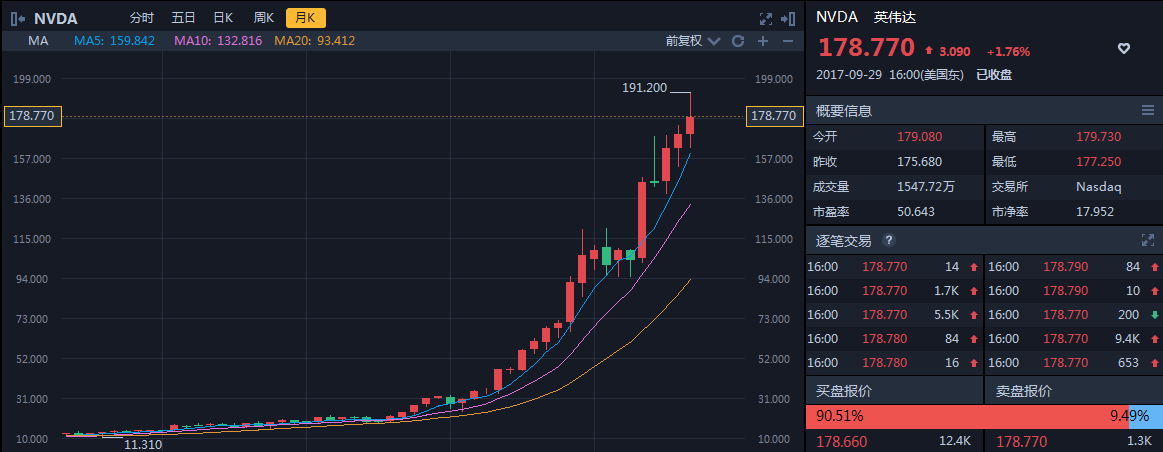Image resolution: width=1163 pixels, height=452 pixels.
Task: Add NVDA to favorites heart icon
Action: pos(1123,48)
